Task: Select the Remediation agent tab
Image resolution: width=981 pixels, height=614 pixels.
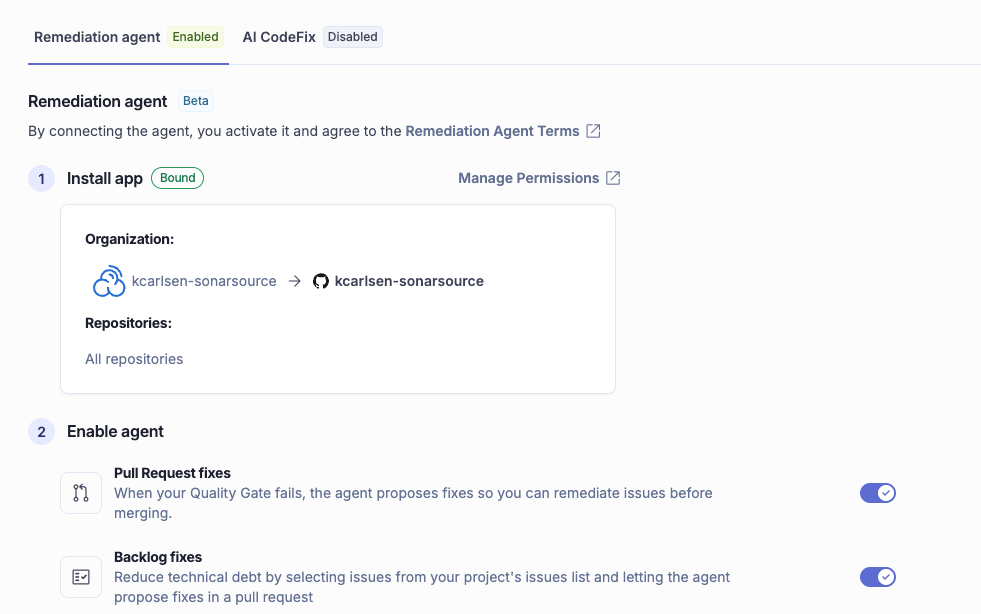Action: 97,37
